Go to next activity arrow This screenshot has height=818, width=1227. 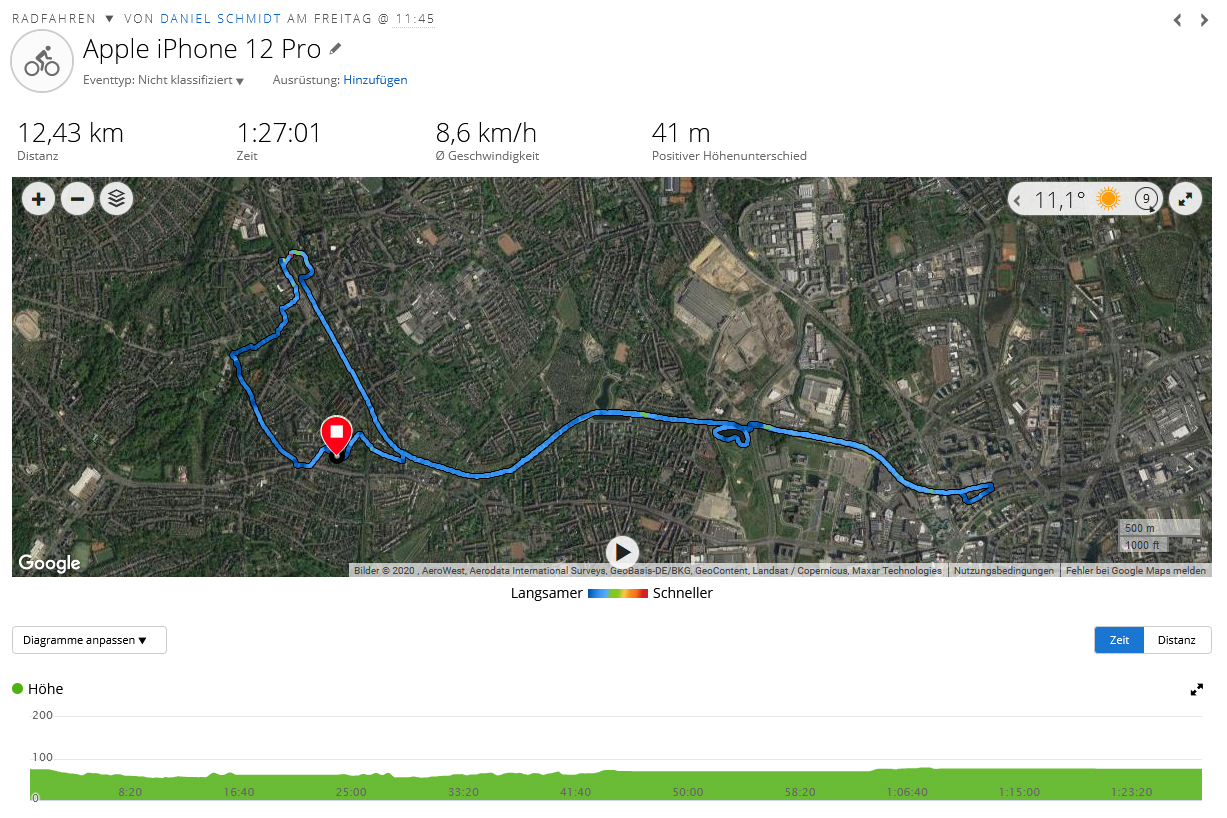(x=1204, y=20)
